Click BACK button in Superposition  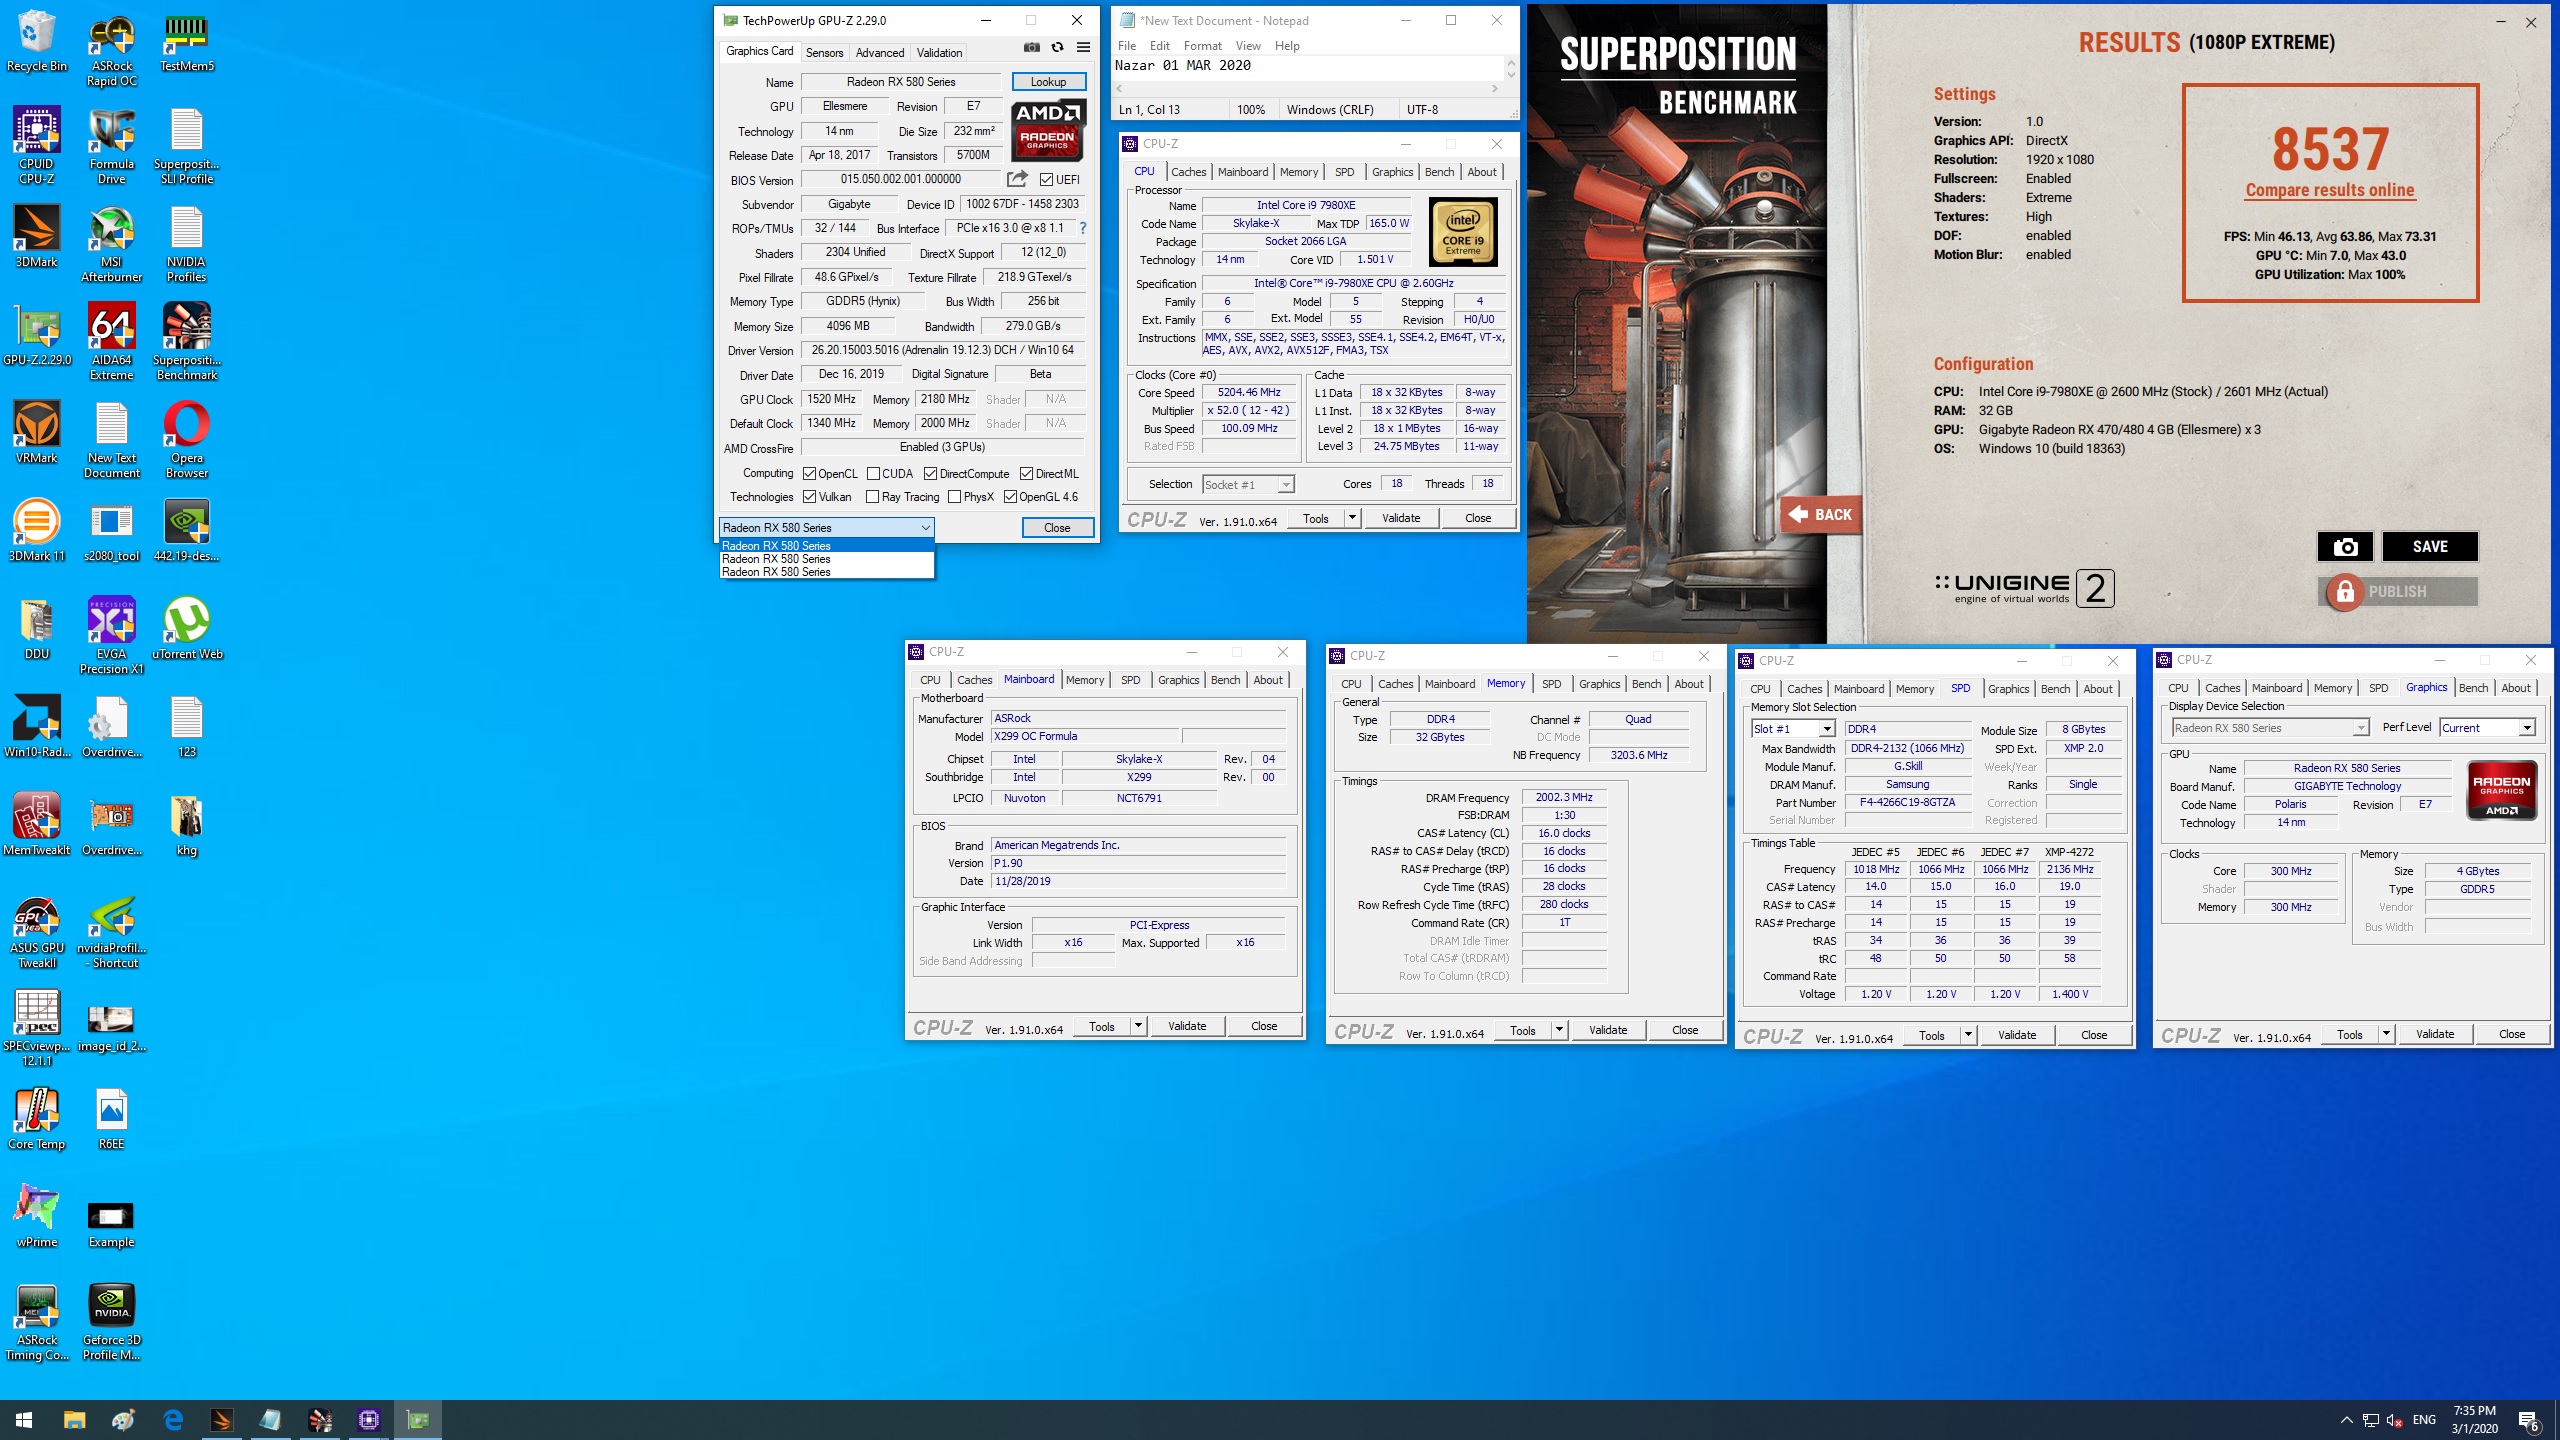click(x=1820, y=514)
